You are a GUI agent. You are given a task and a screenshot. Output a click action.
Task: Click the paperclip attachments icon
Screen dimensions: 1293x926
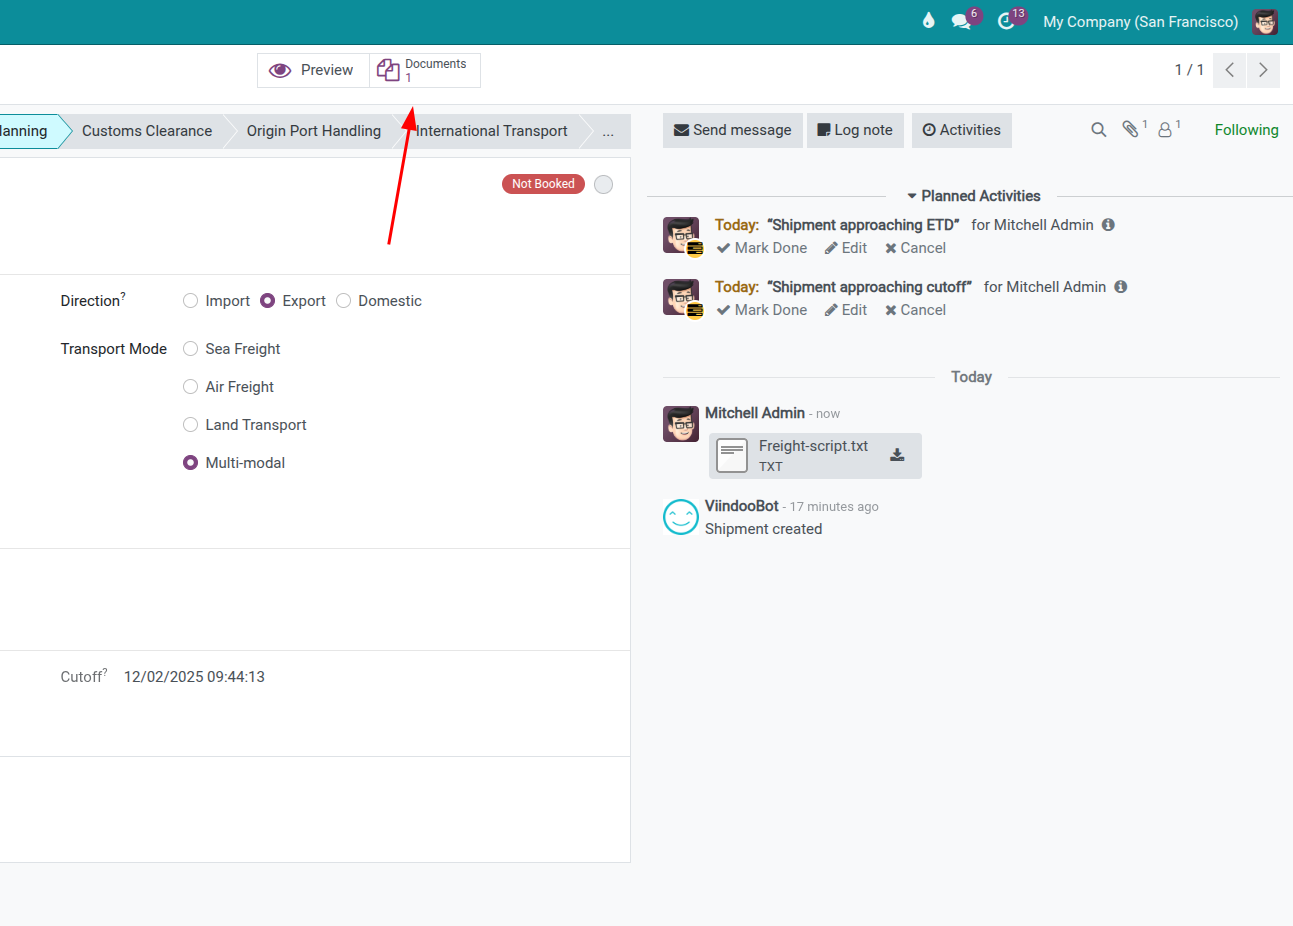1130,130
